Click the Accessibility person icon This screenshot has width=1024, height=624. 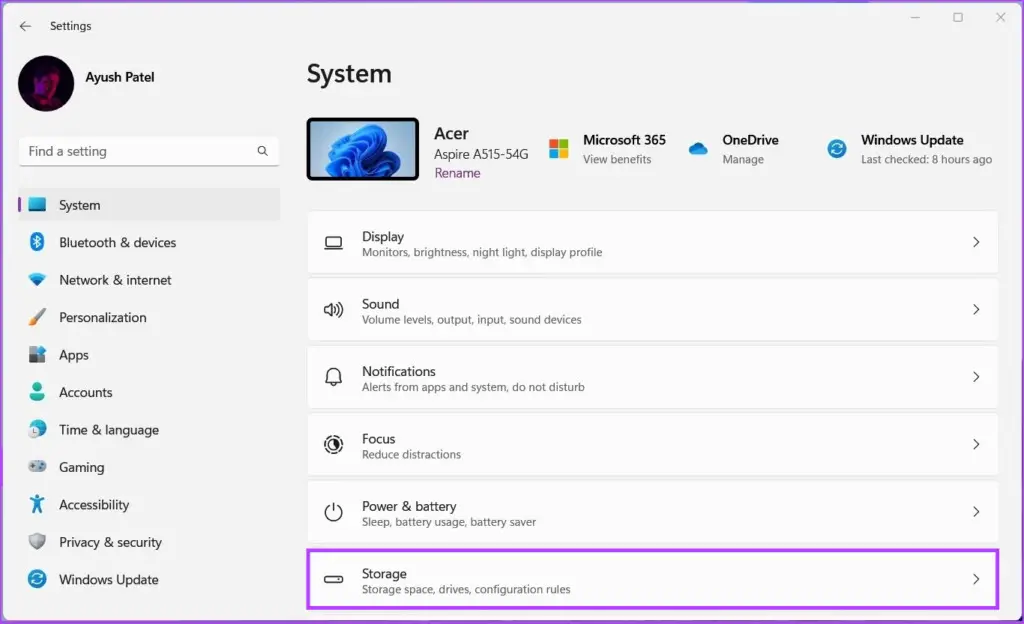[x=37, y=504]
